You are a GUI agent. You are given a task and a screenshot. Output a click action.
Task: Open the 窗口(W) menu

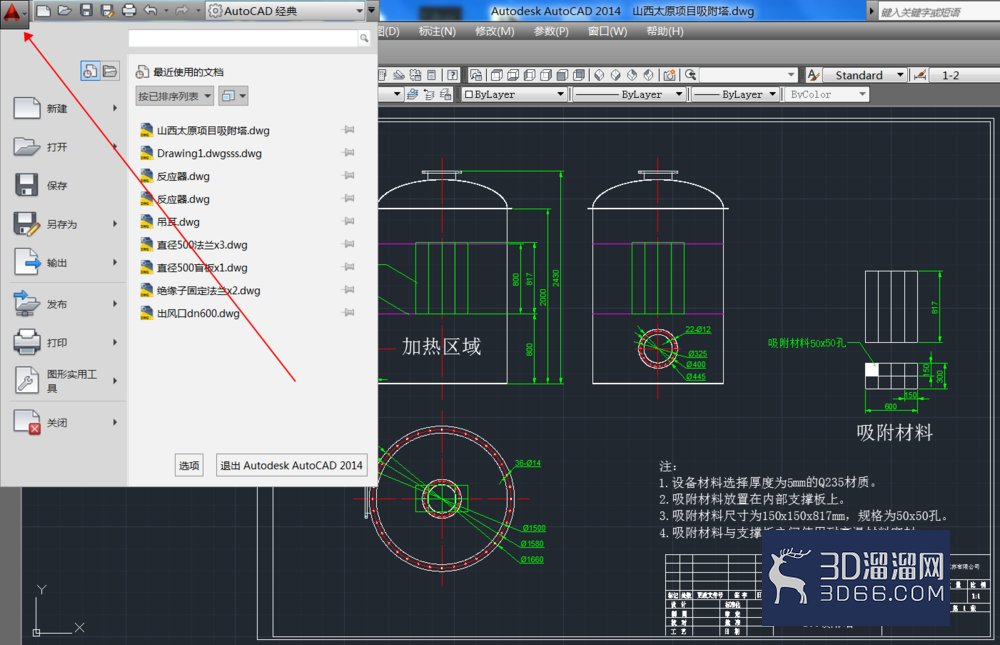[607, 31]
